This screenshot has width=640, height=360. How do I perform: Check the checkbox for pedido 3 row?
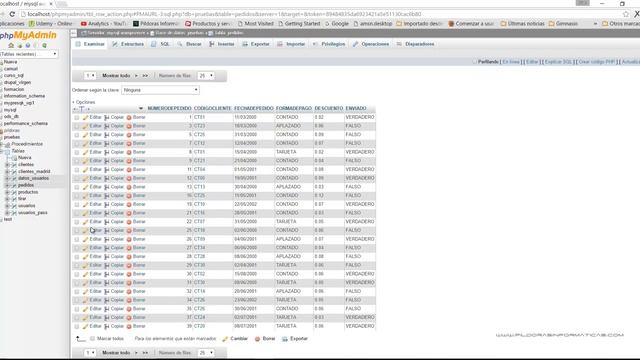77,126
